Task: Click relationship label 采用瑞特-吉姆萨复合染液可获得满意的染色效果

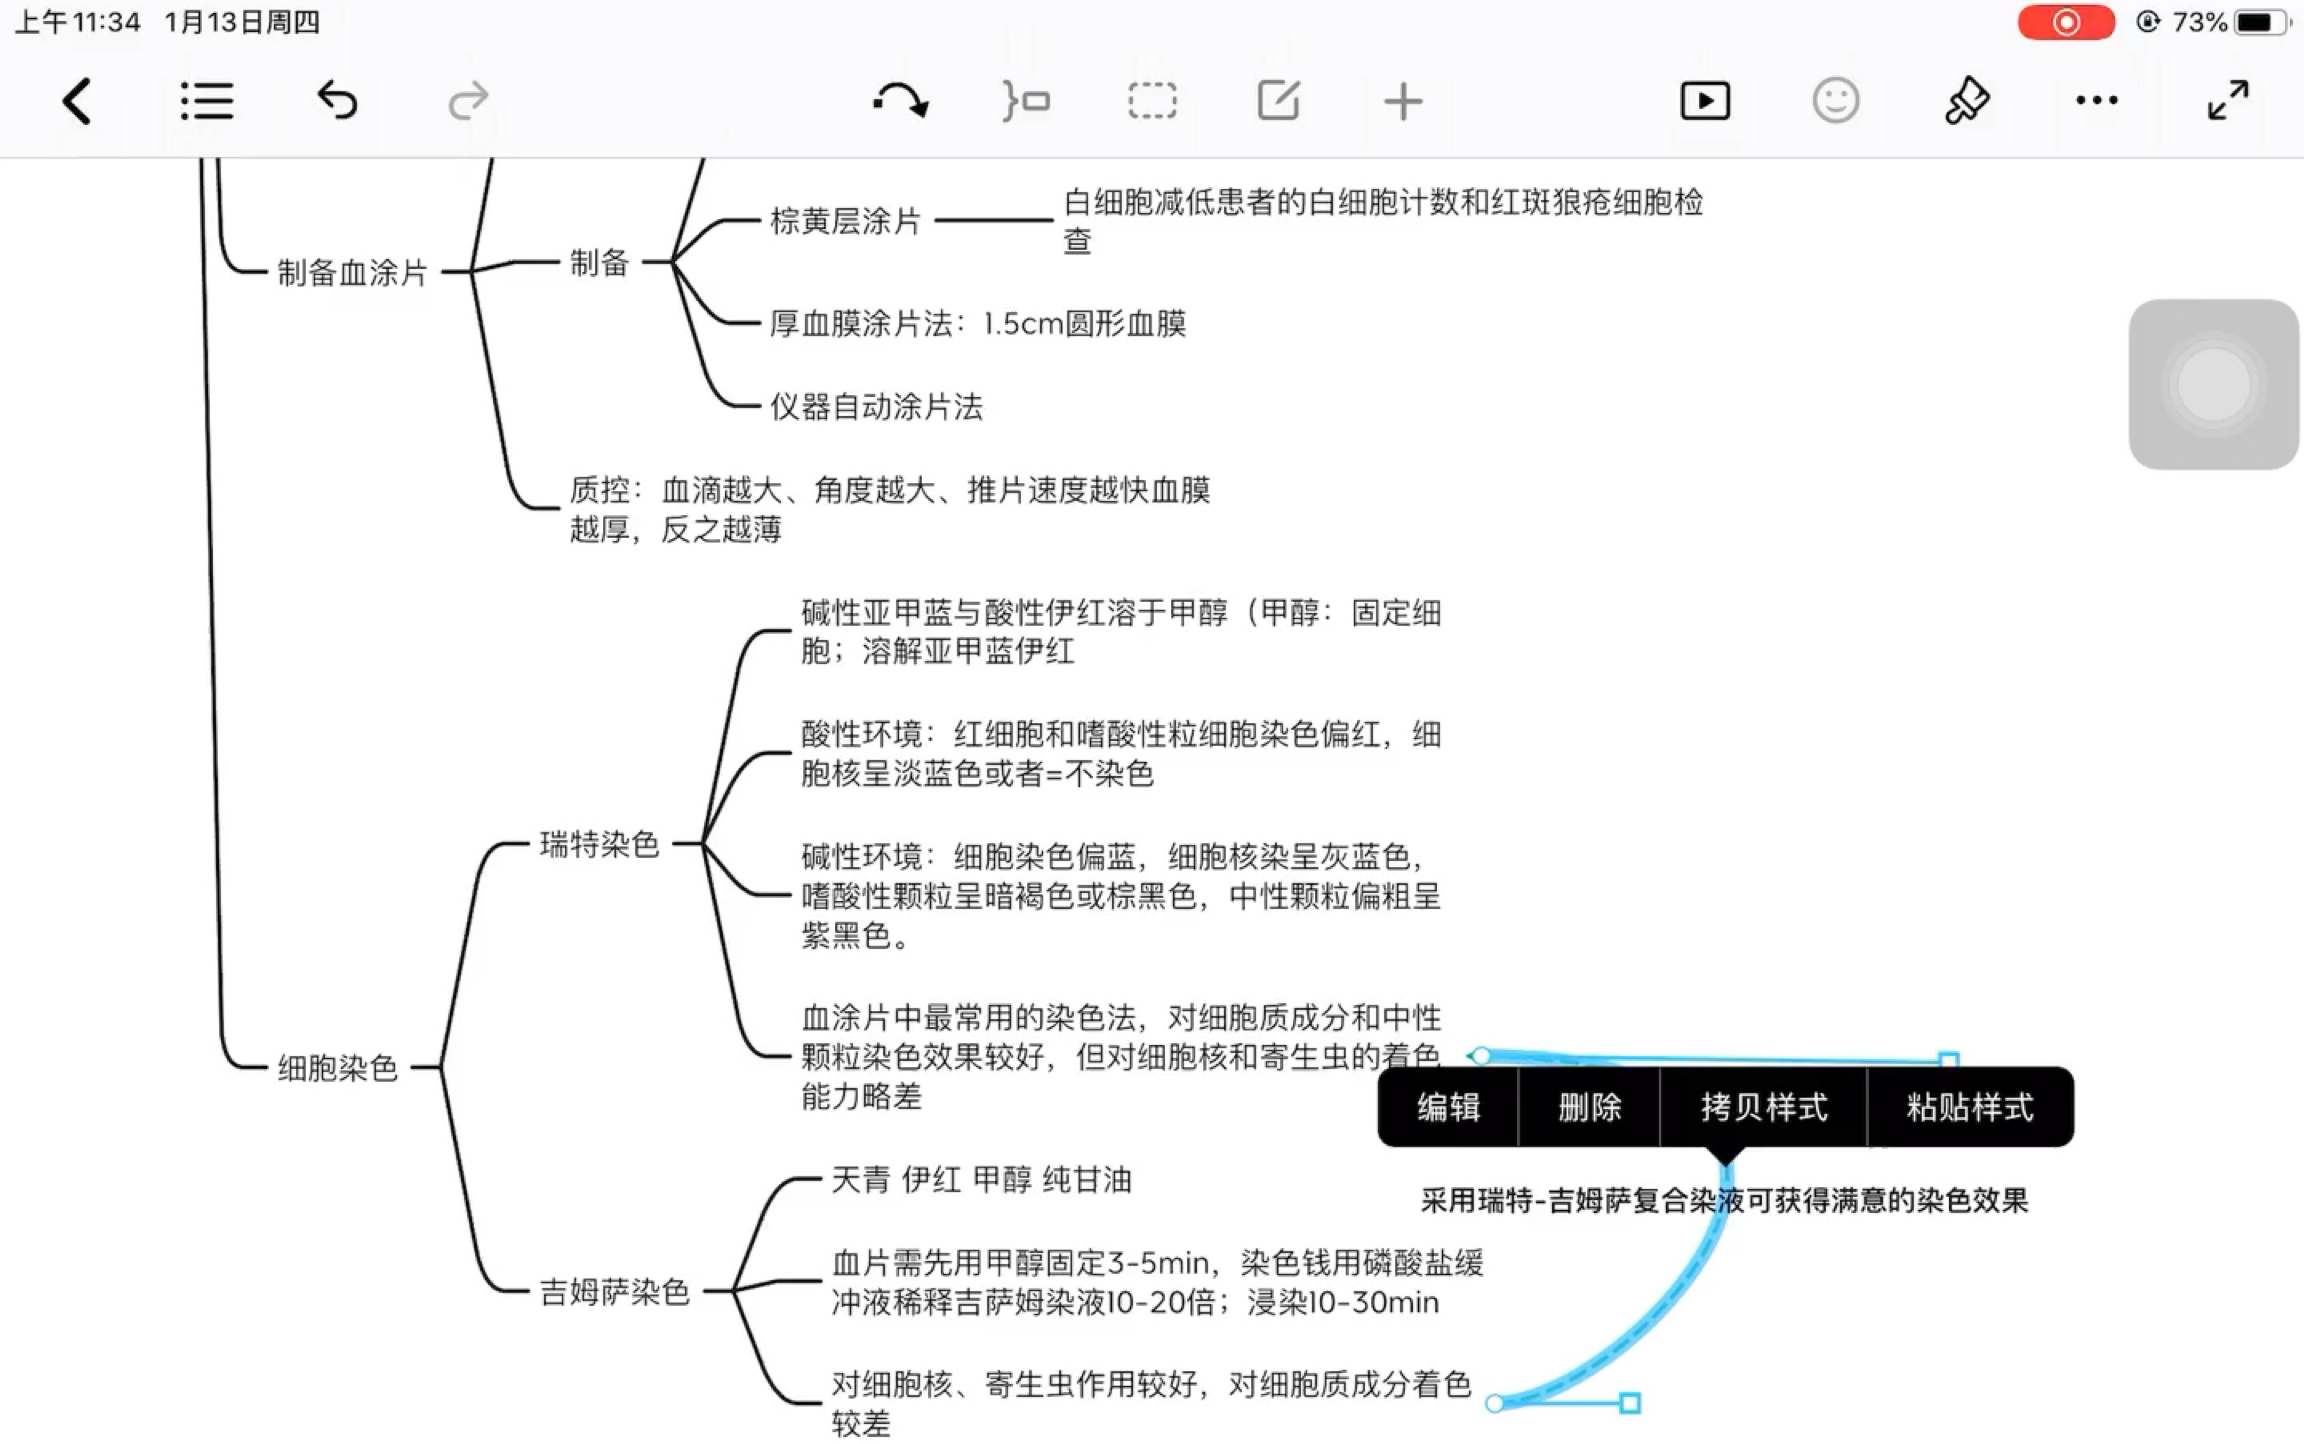Action: 1724,1200
